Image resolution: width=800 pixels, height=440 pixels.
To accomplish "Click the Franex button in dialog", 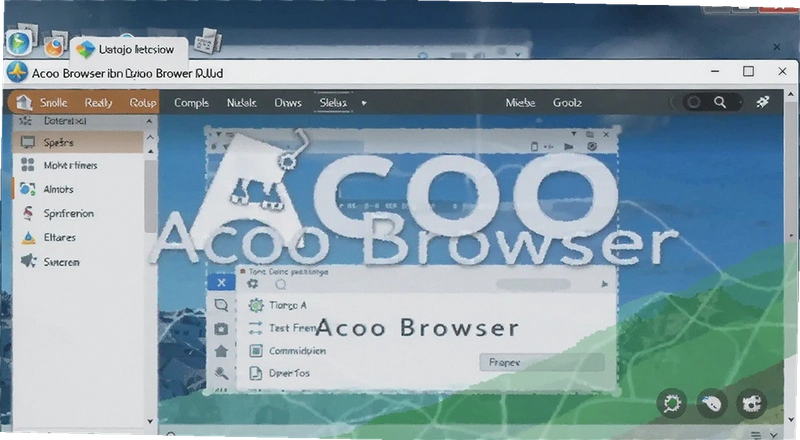I will click(542, 362).
